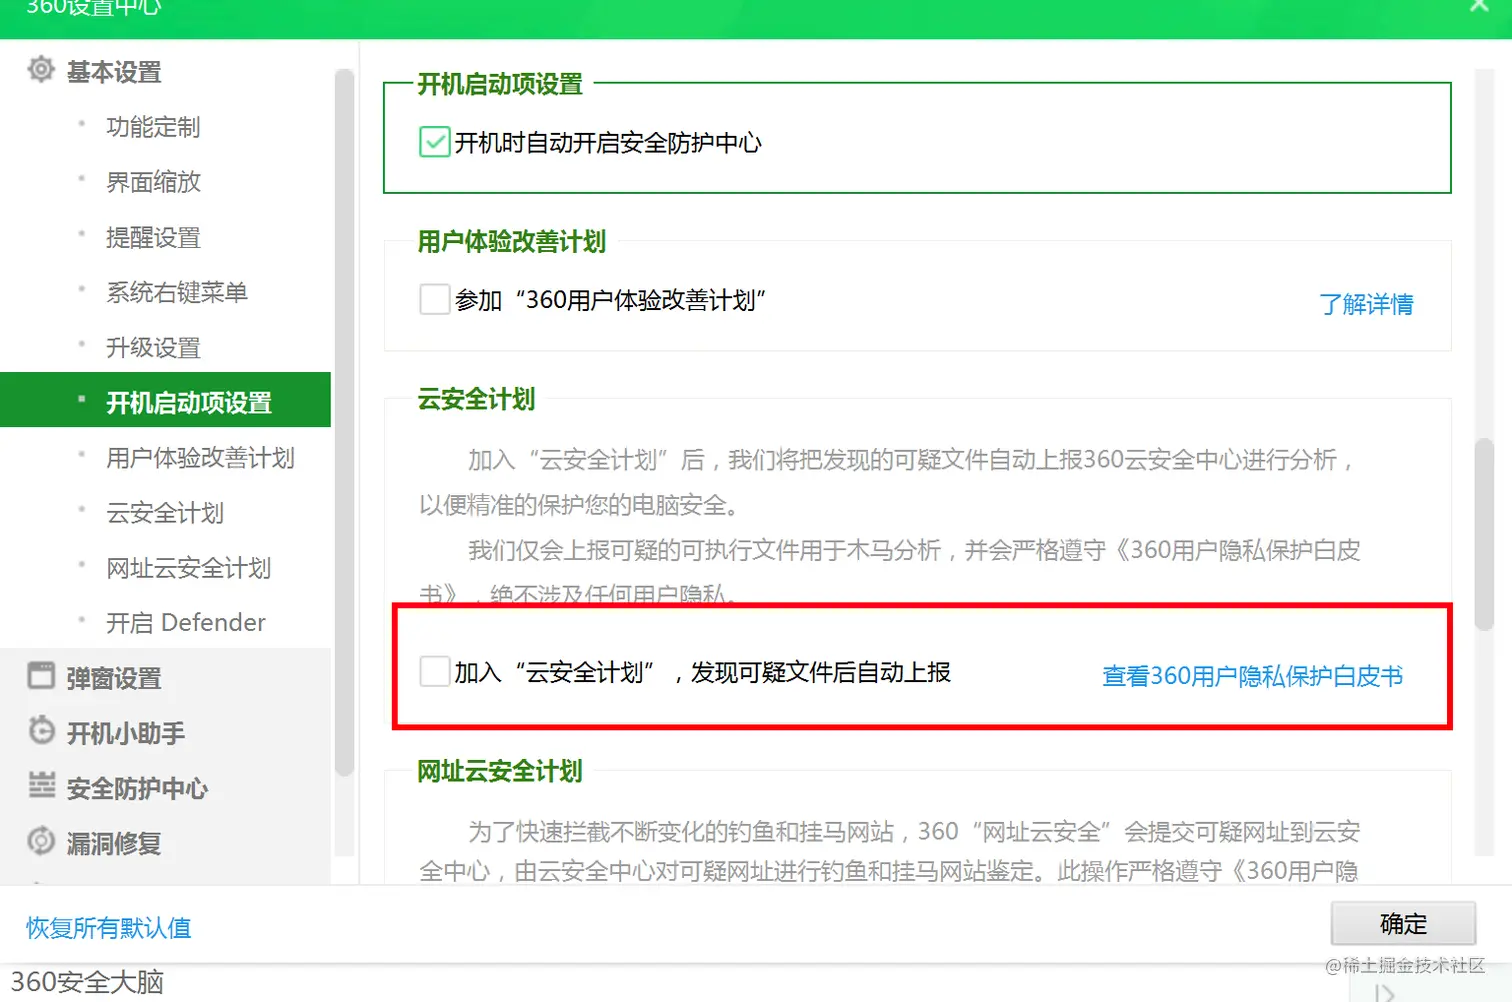Click the list icon beside 安全防护中心
This screenshot has width=1512, height=1002.
coord(41,786)
